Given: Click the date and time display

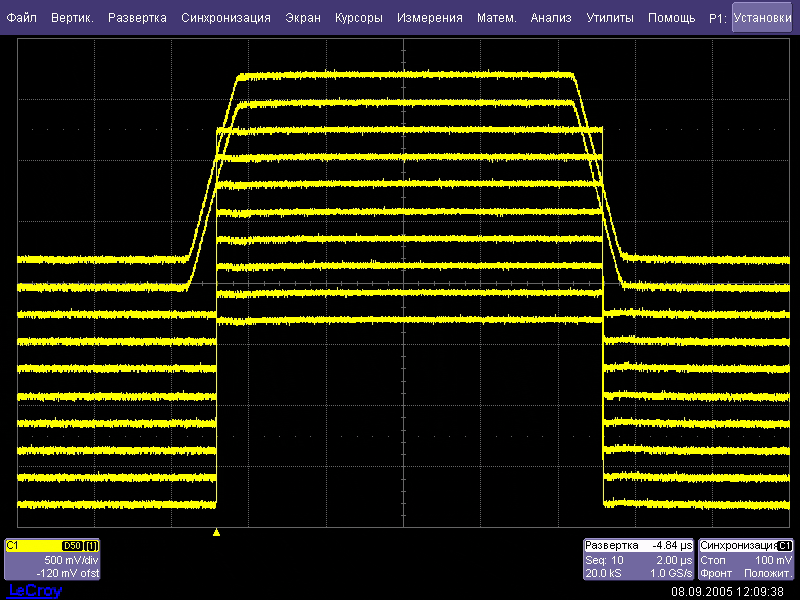Looking at the screenshot, I should pos(727,592).
